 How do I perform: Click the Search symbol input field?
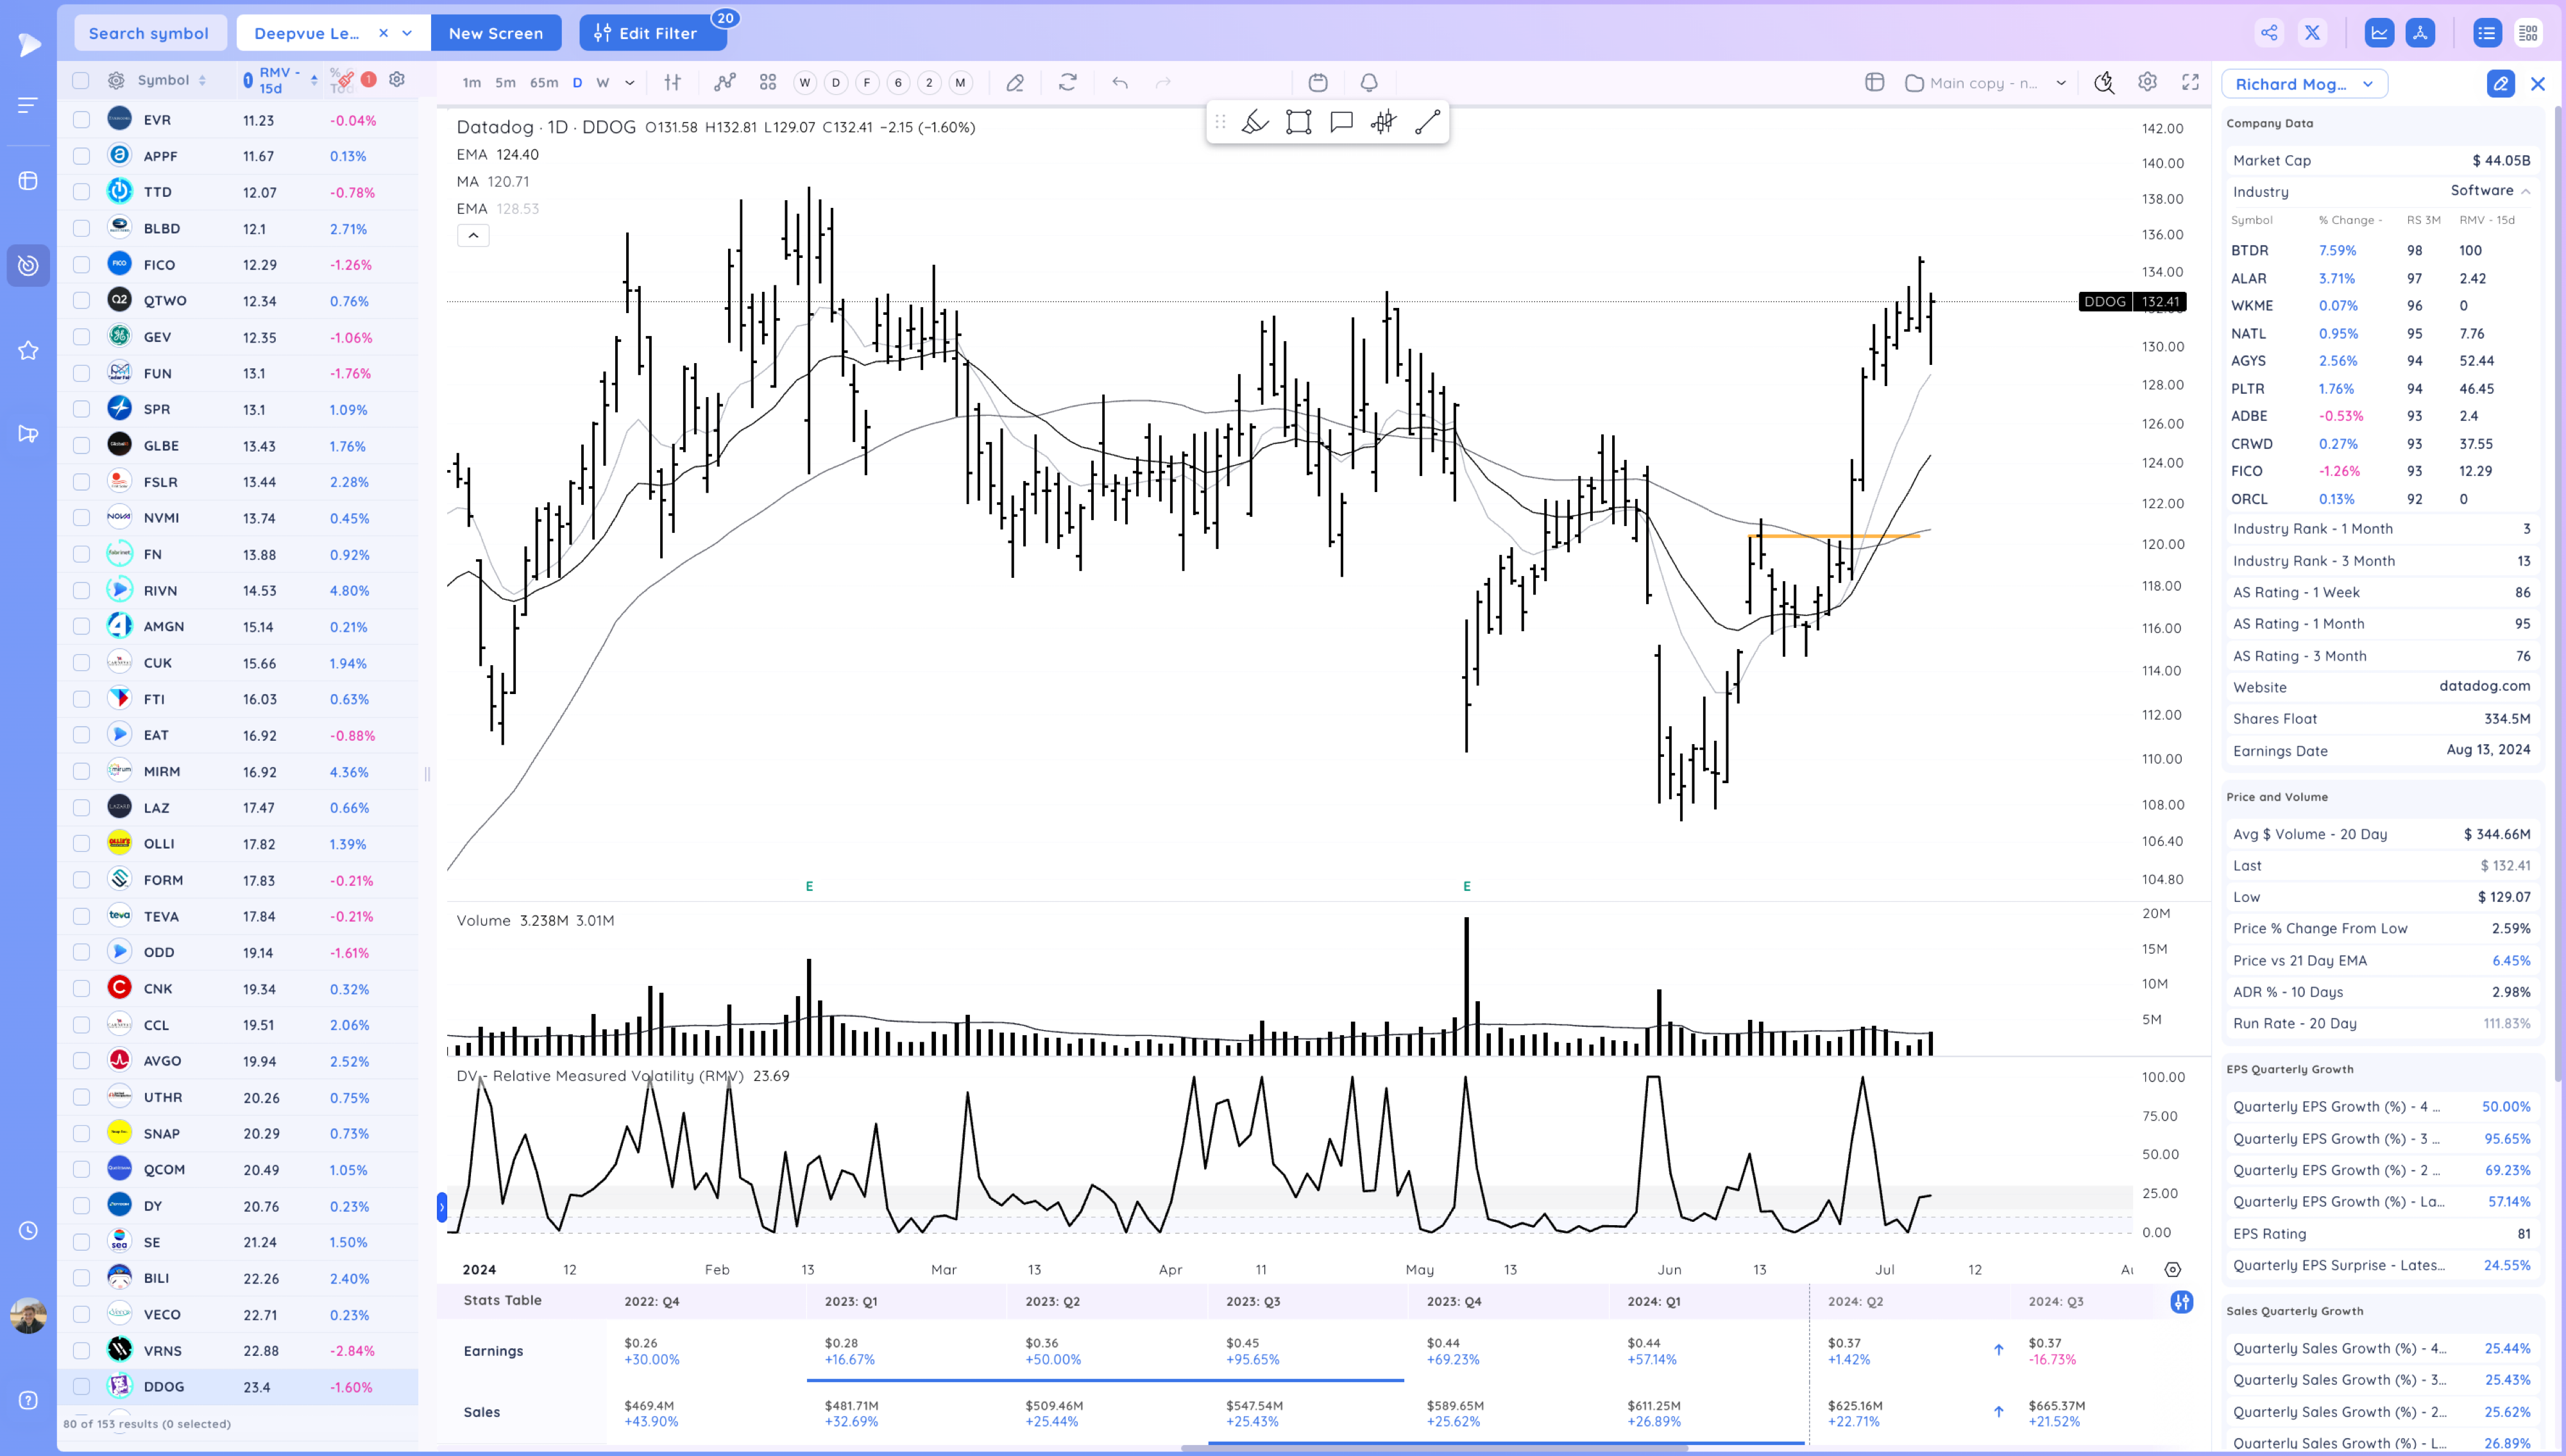[149, 33]
